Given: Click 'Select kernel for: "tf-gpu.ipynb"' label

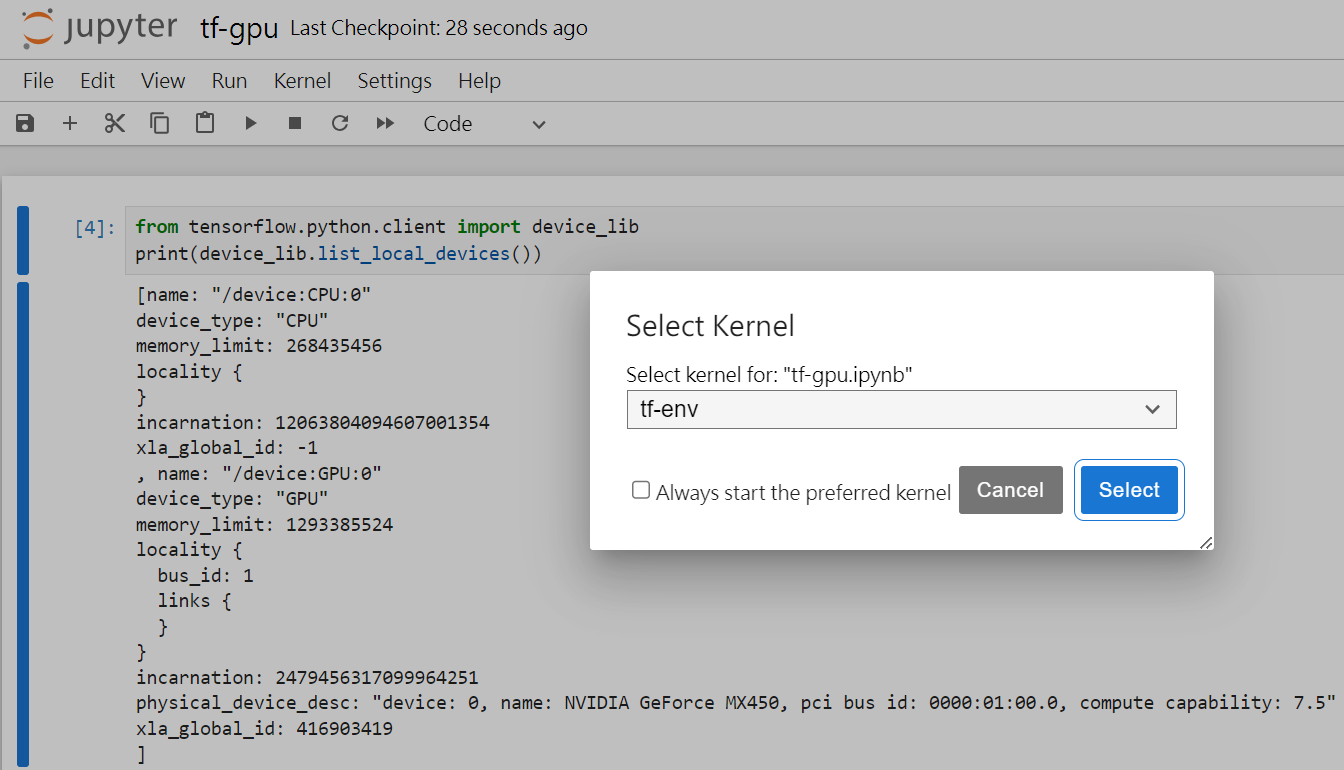Looking at the screenshot, I should (x=770, y=374).
